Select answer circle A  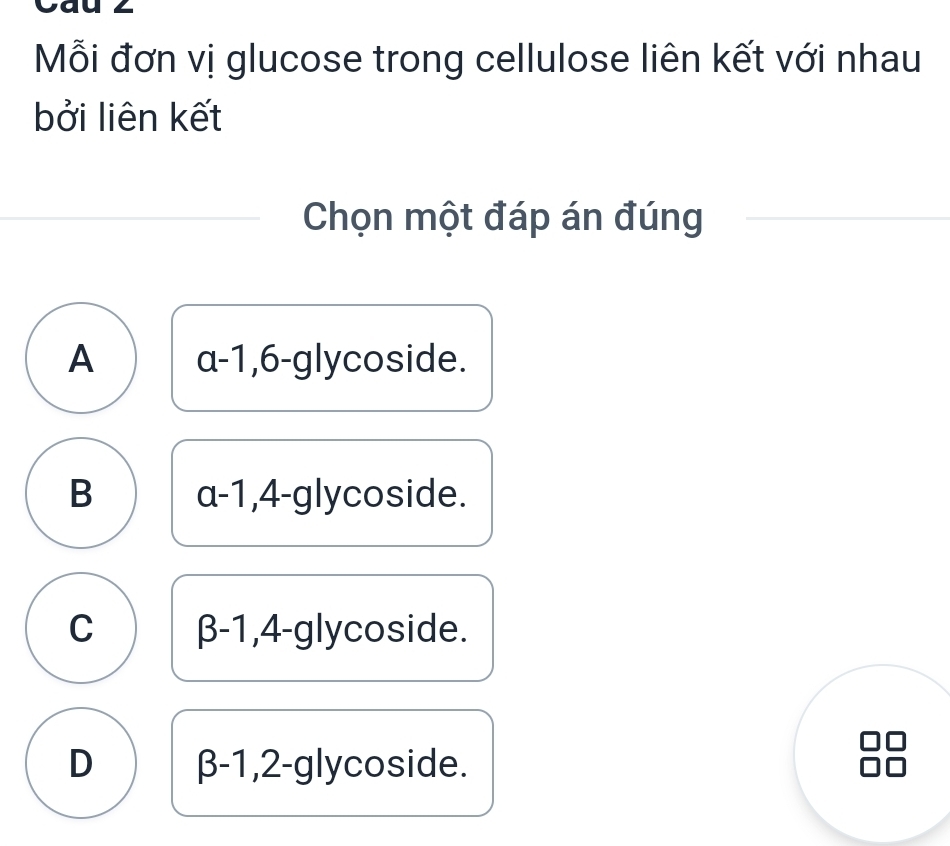click(81, 358)
